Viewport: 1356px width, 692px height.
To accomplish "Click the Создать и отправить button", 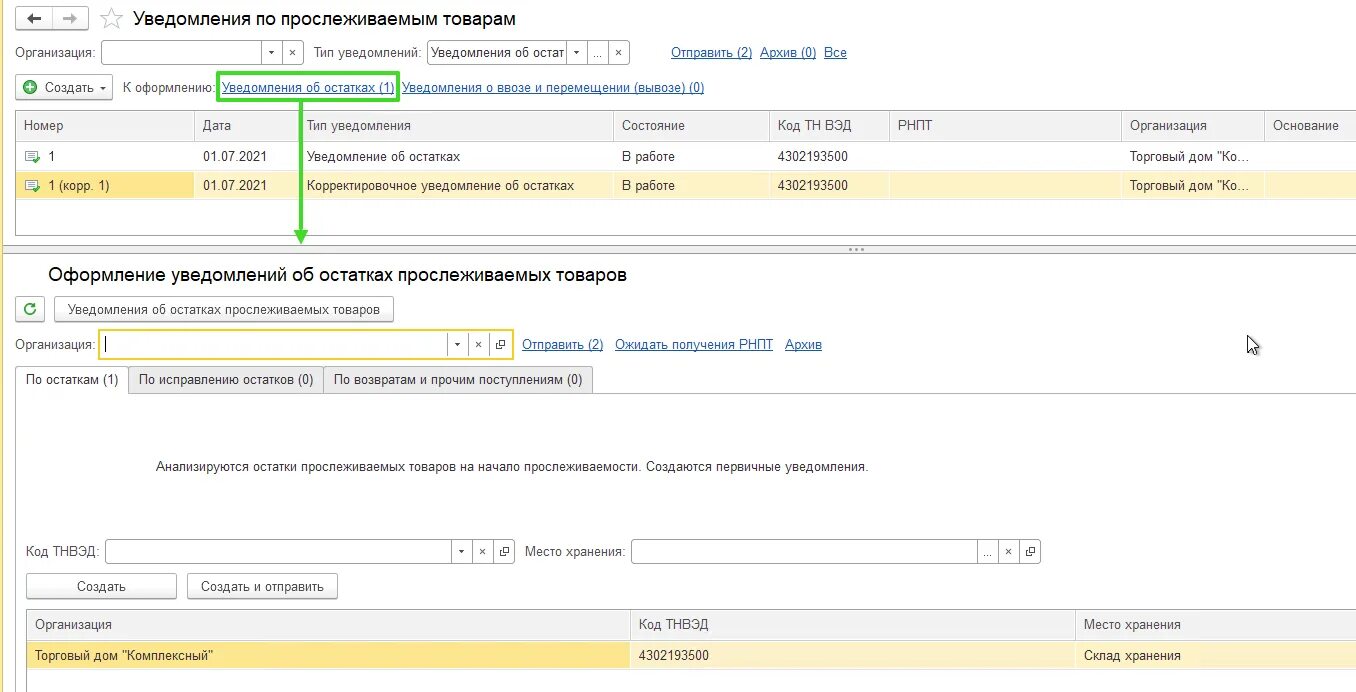I will click(262, 586).
